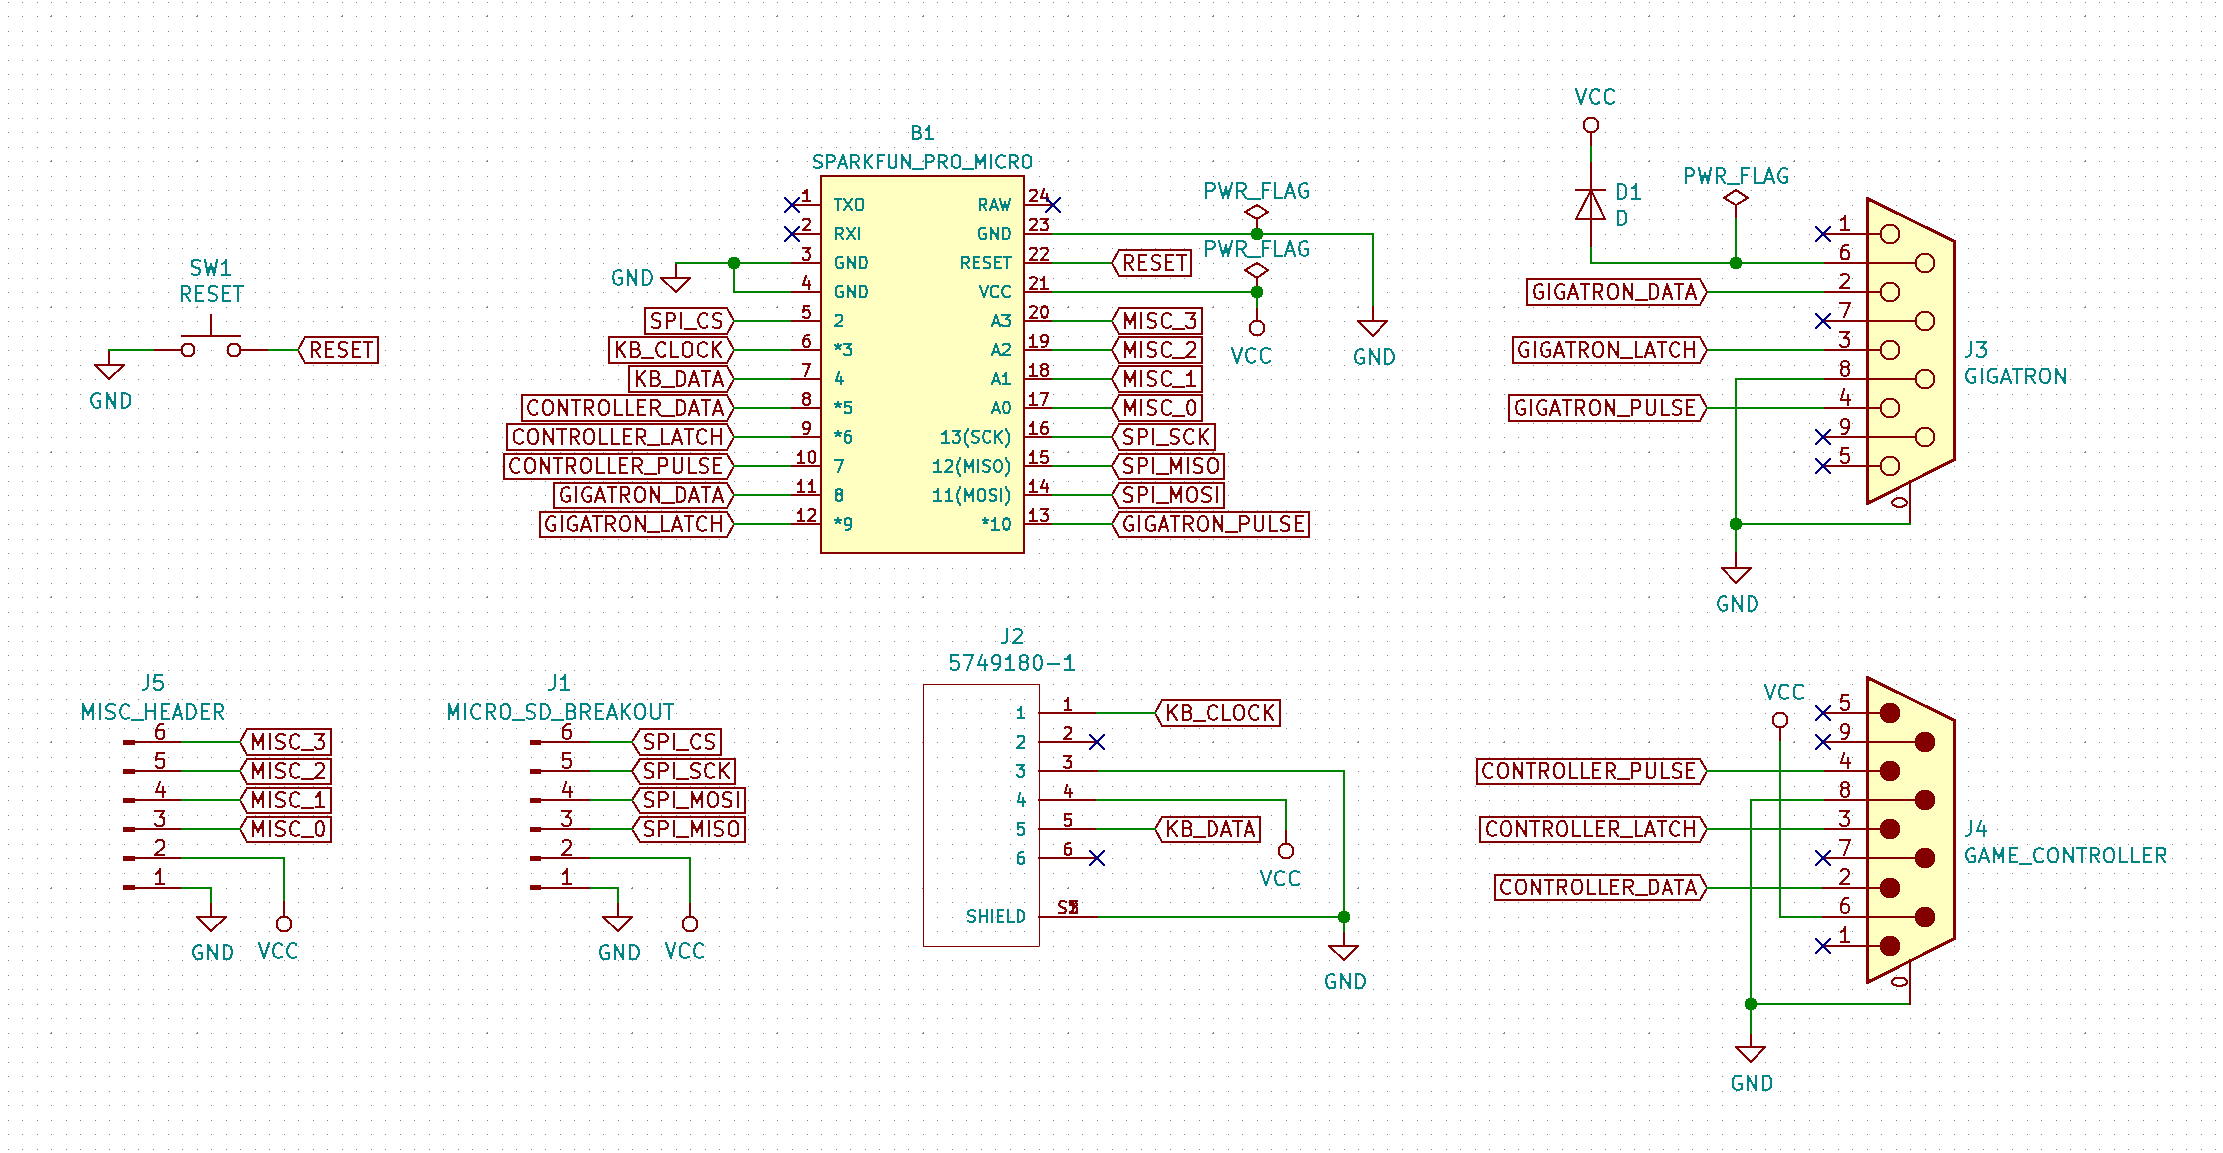Select CONTROLLER_LATCH label on B1 pin 9
2223x1153 pixels.
click(x=620, y=437)
